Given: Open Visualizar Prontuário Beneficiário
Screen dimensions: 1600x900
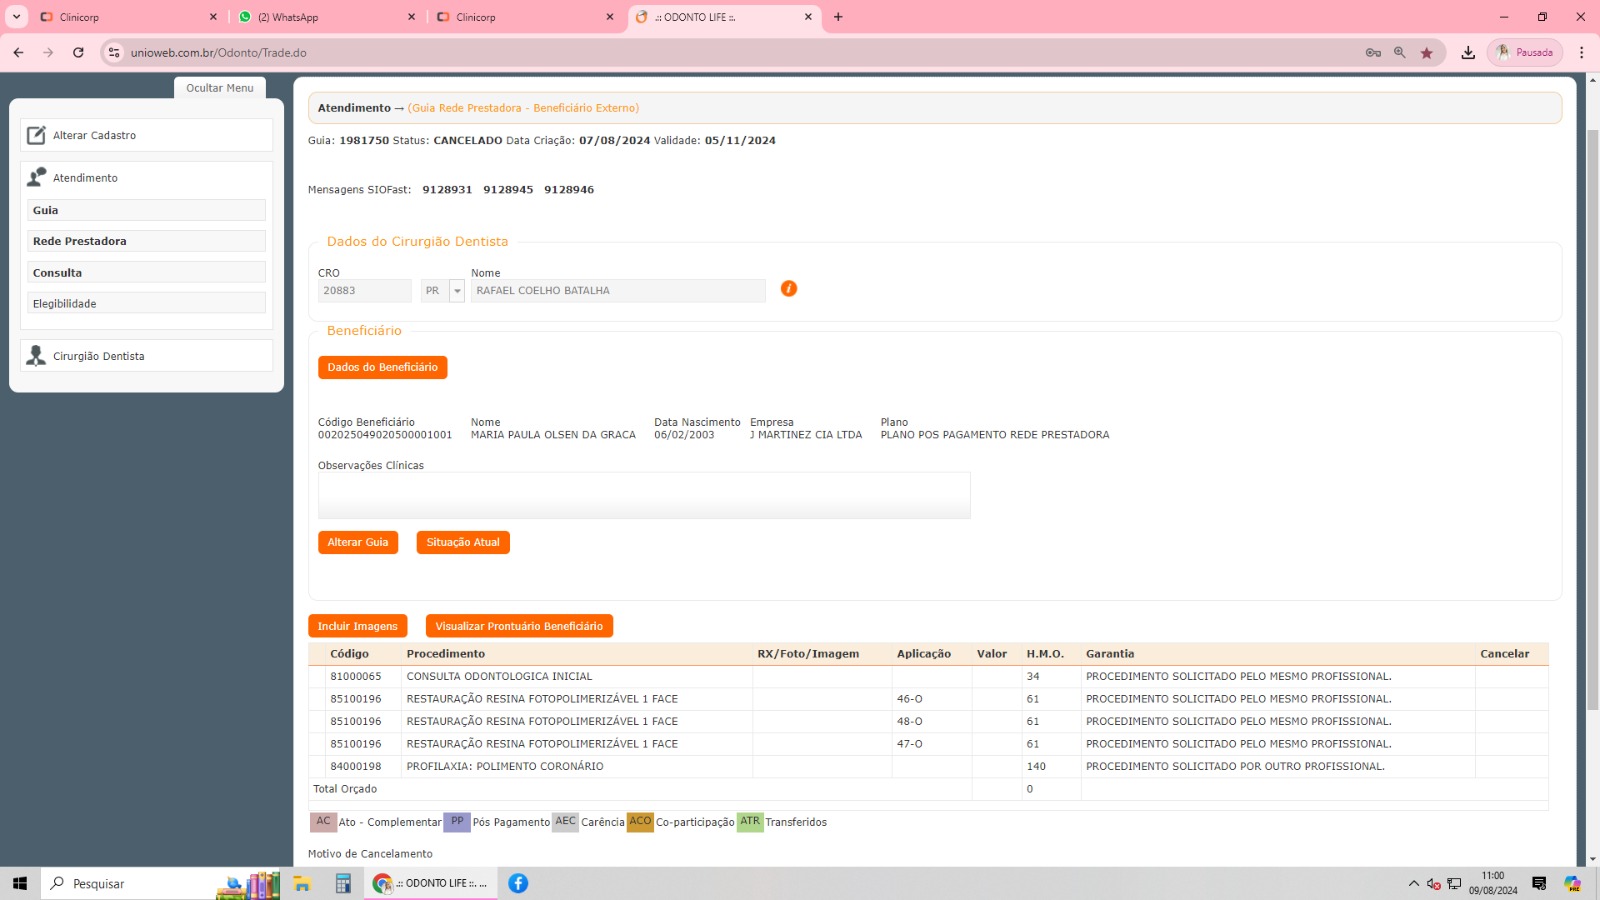Looking at the screenshot, I should 519,626.
